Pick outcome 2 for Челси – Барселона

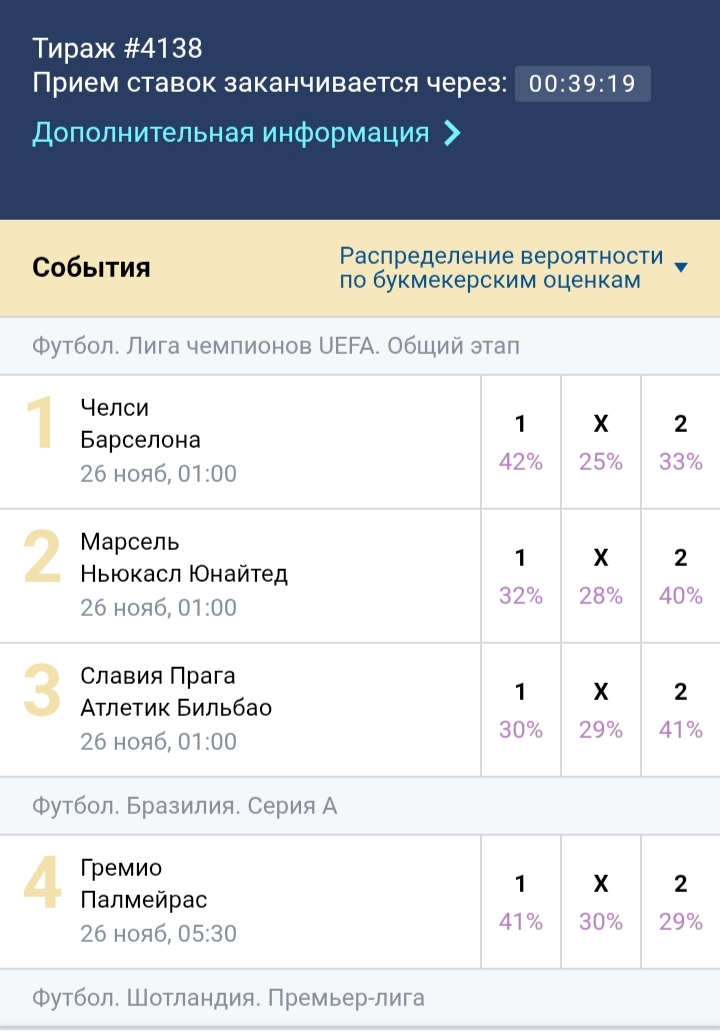[x=681, y=442]
